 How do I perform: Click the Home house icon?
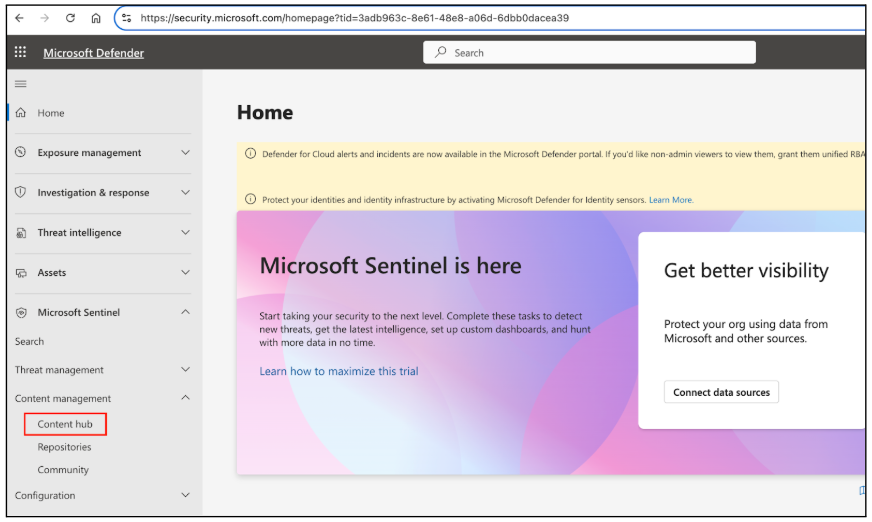point(21,113)
